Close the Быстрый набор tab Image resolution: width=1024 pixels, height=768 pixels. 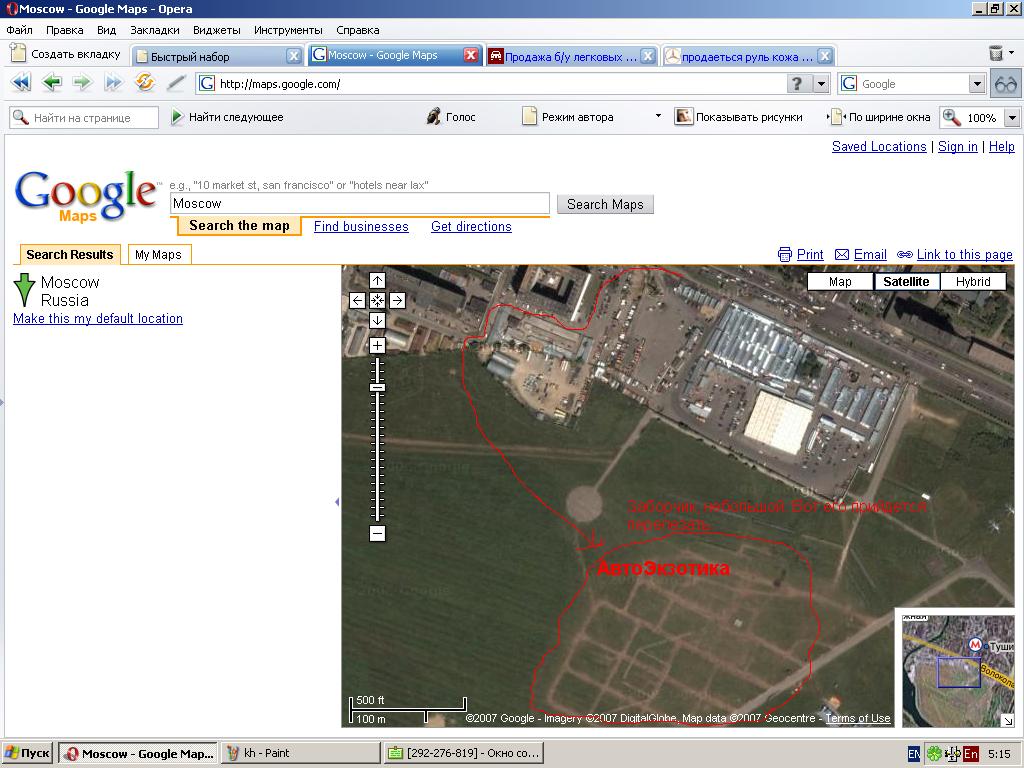(x=294, y=56)
